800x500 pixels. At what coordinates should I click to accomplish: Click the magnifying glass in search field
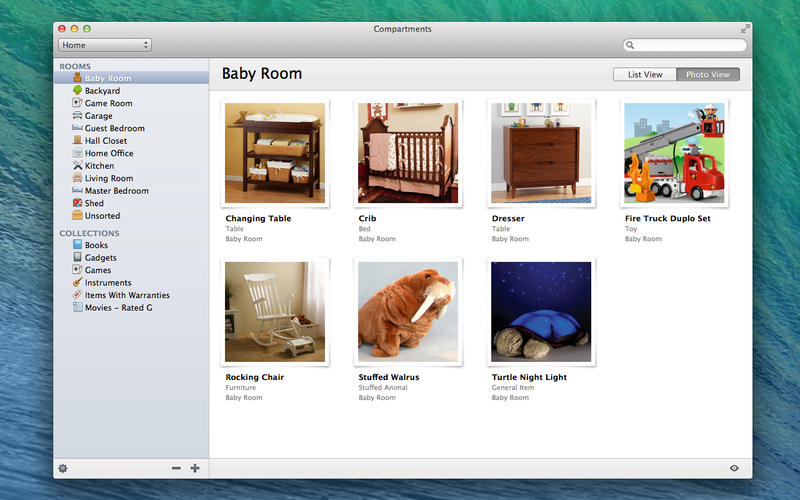pos(630,45)
